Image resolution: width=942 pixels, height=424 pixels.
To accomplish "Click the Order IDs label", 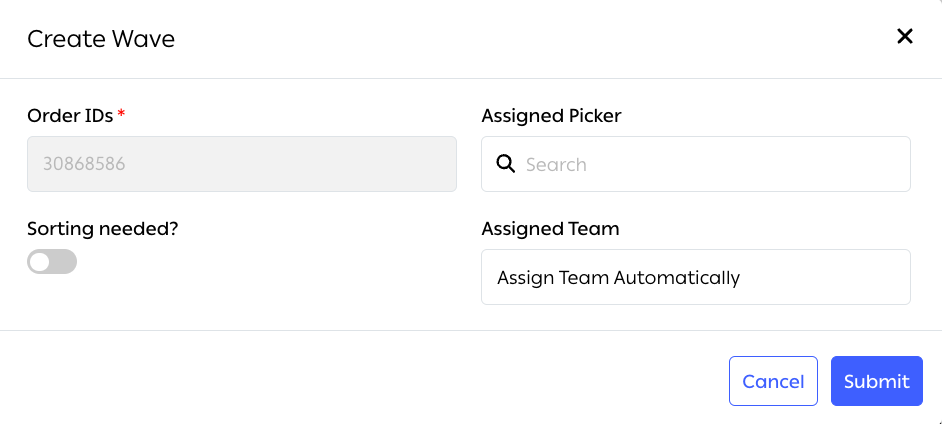I will point(69,116).
